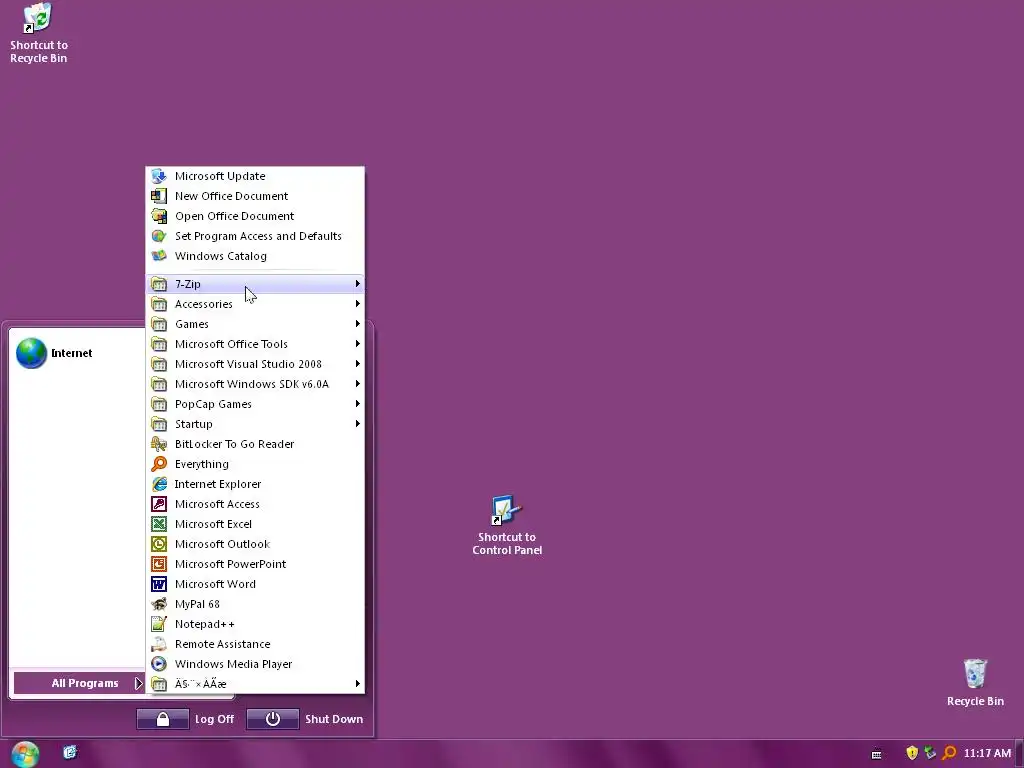Launch Microsoft Word
This screenshot has height=768, width=1024.
click(255, 584)
